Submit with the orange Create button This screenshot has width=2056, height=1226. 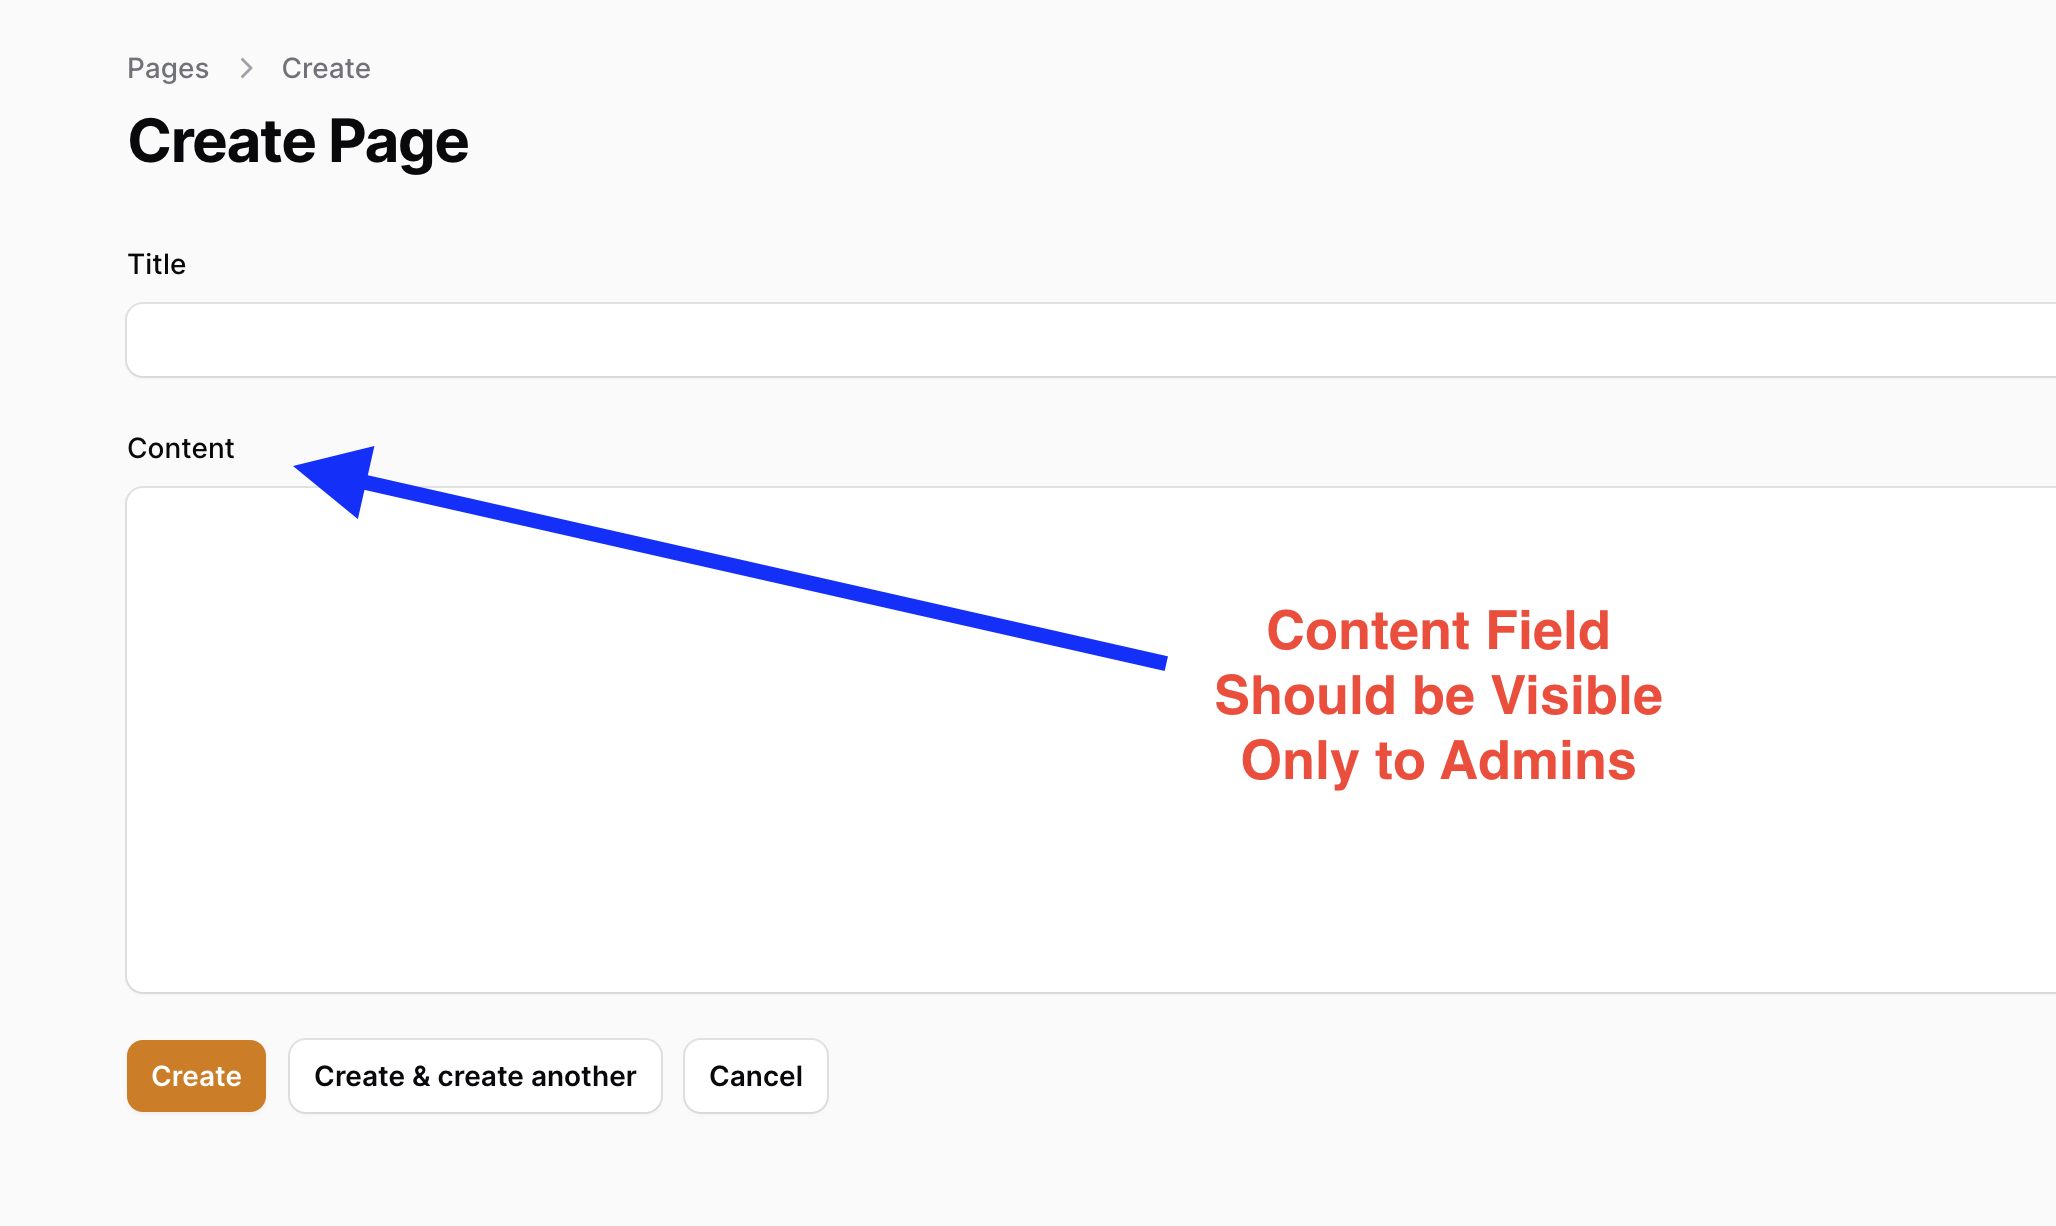[196, 1076]
